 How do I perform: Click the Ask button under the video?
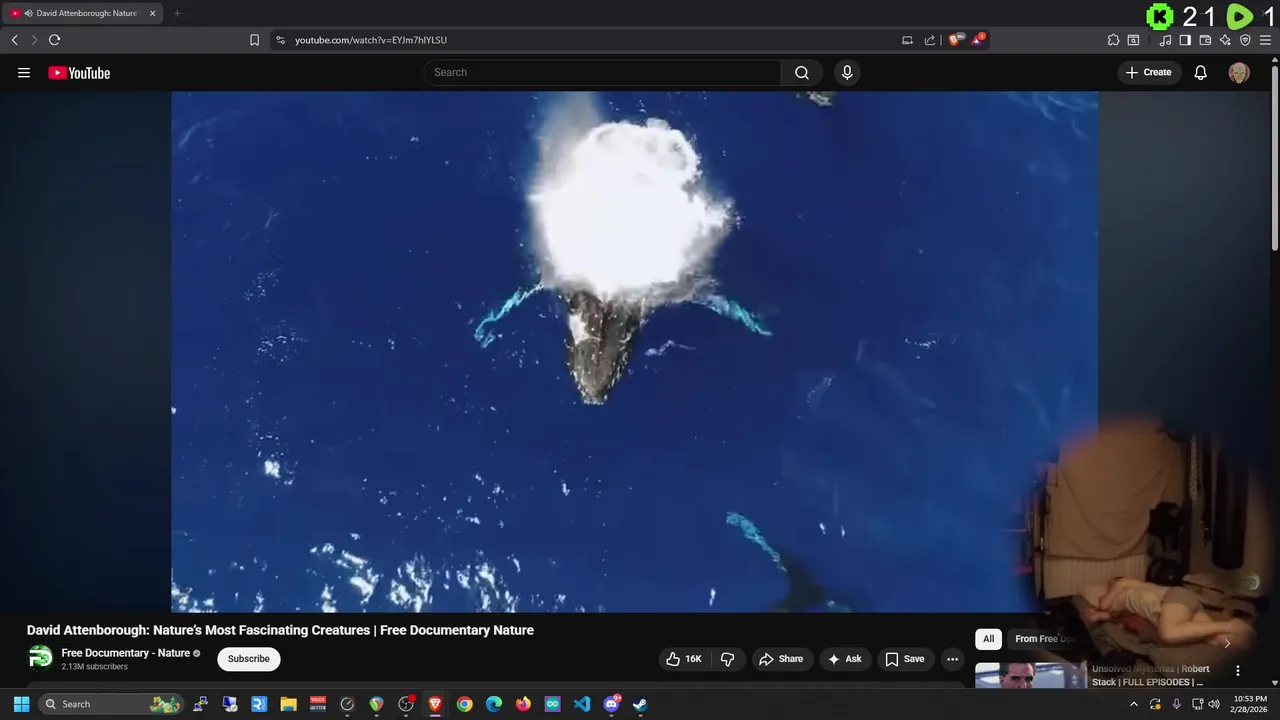tap(845, 659)
